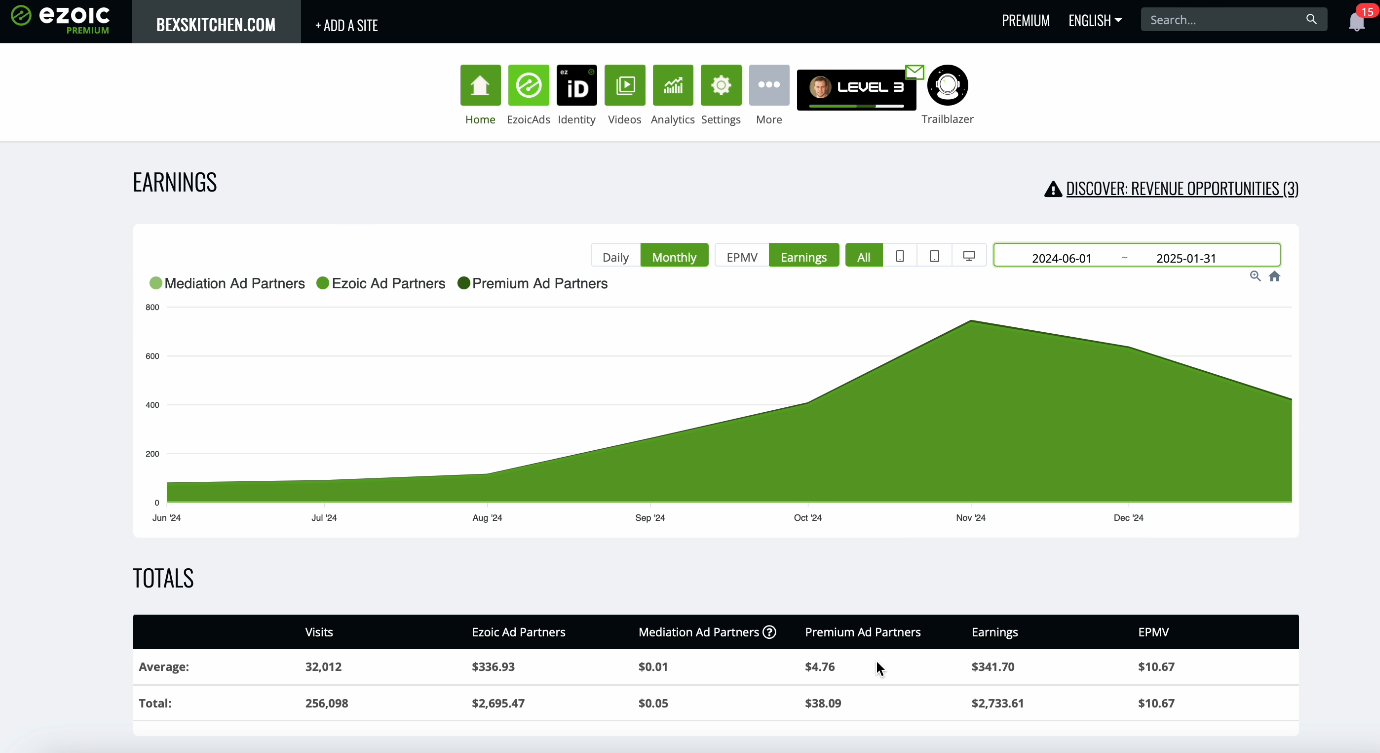This screenshot has height=753, width=1380.
Task: Click the chart zoom magnifier icon
Action: pos(1255,277)
